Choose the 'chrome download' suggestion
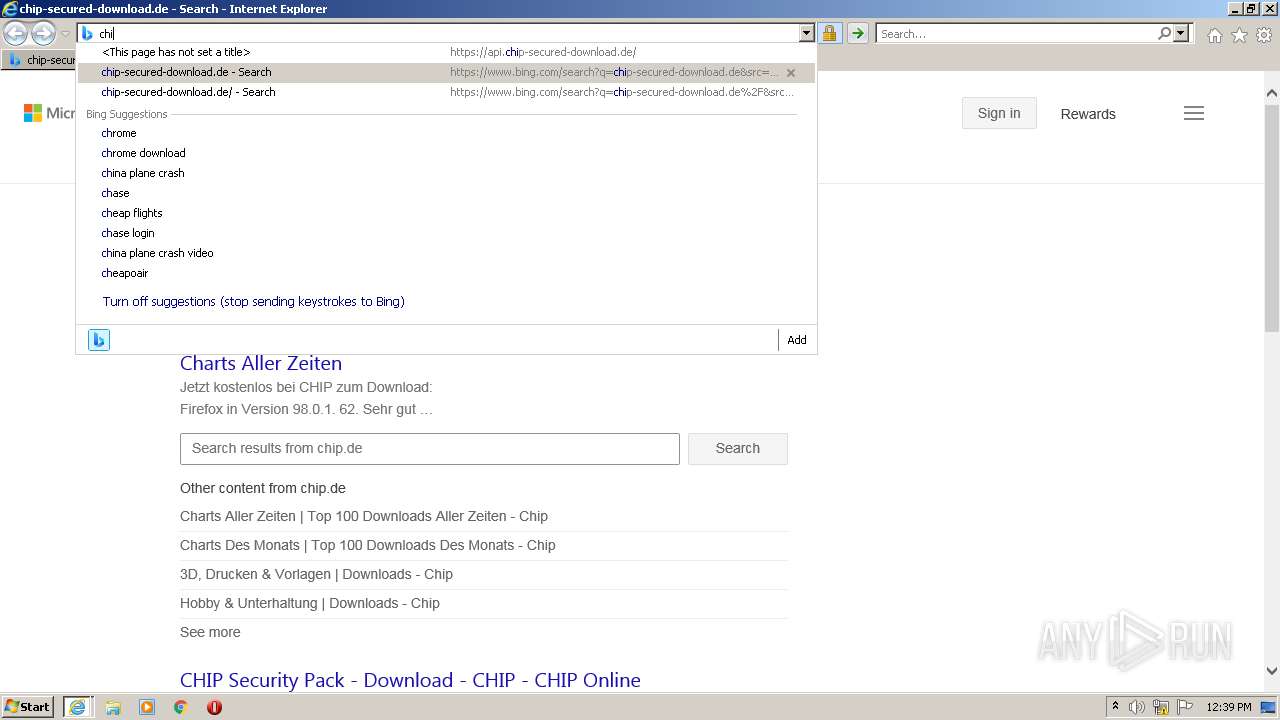 click(x=143, y=153)
